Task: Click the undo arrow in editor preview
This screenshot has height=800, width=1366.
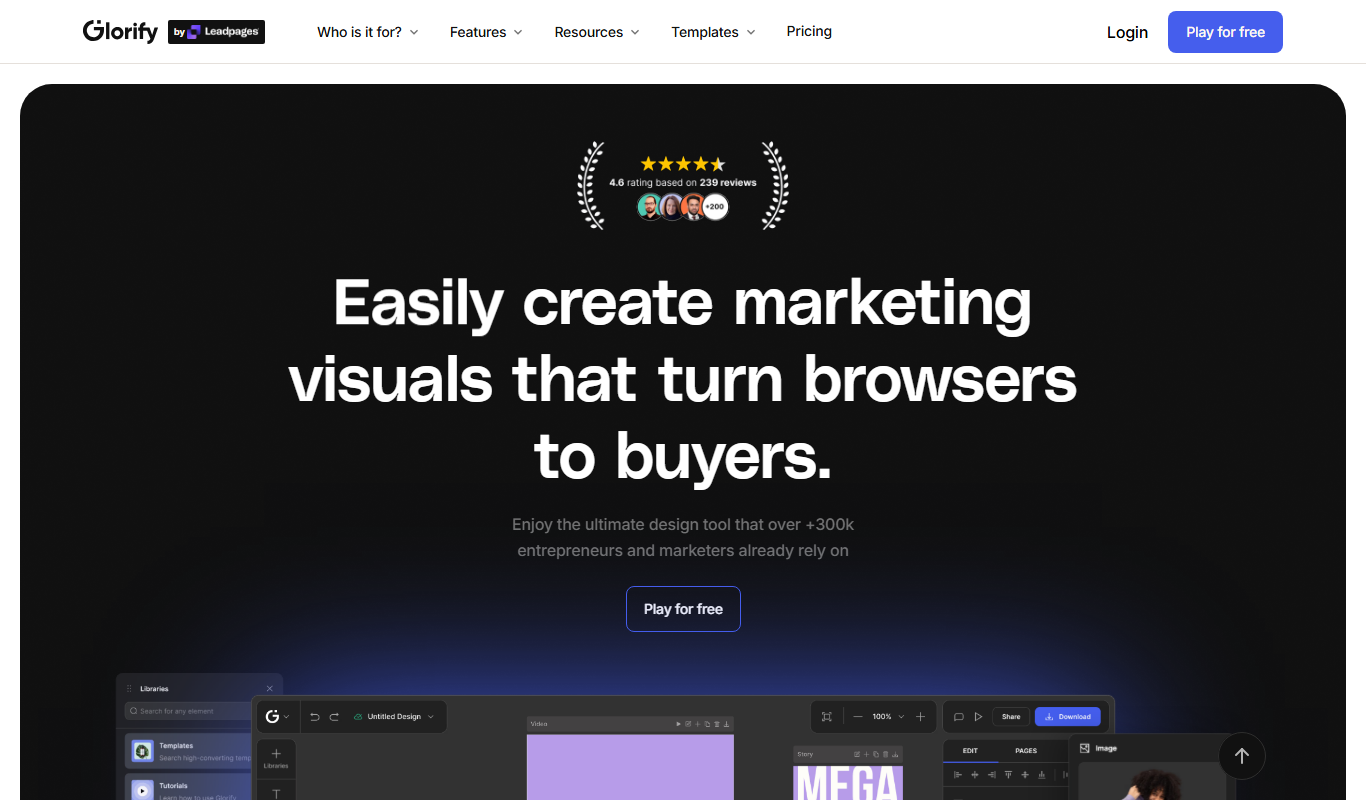Action: [315, 717]
